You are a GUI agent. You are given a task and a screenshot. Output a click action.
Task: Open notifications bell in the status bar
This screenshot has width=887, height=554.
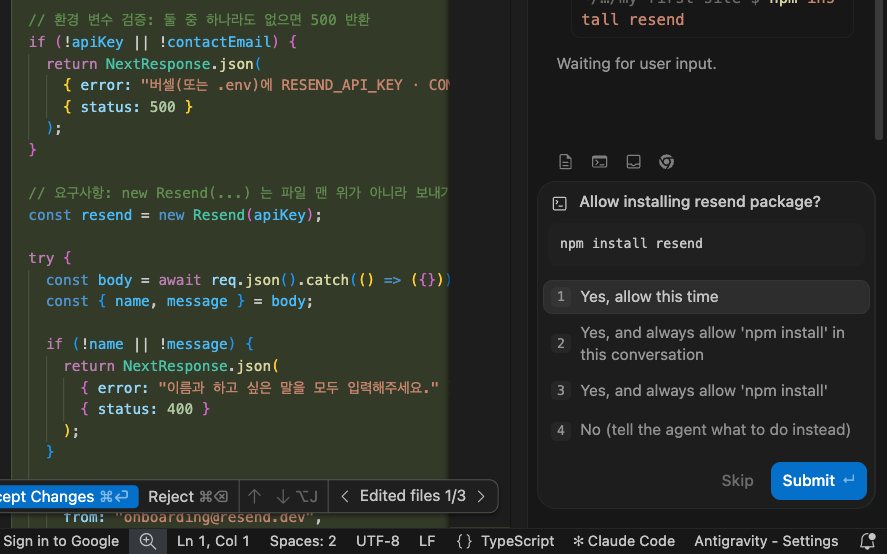coord(868,541)
